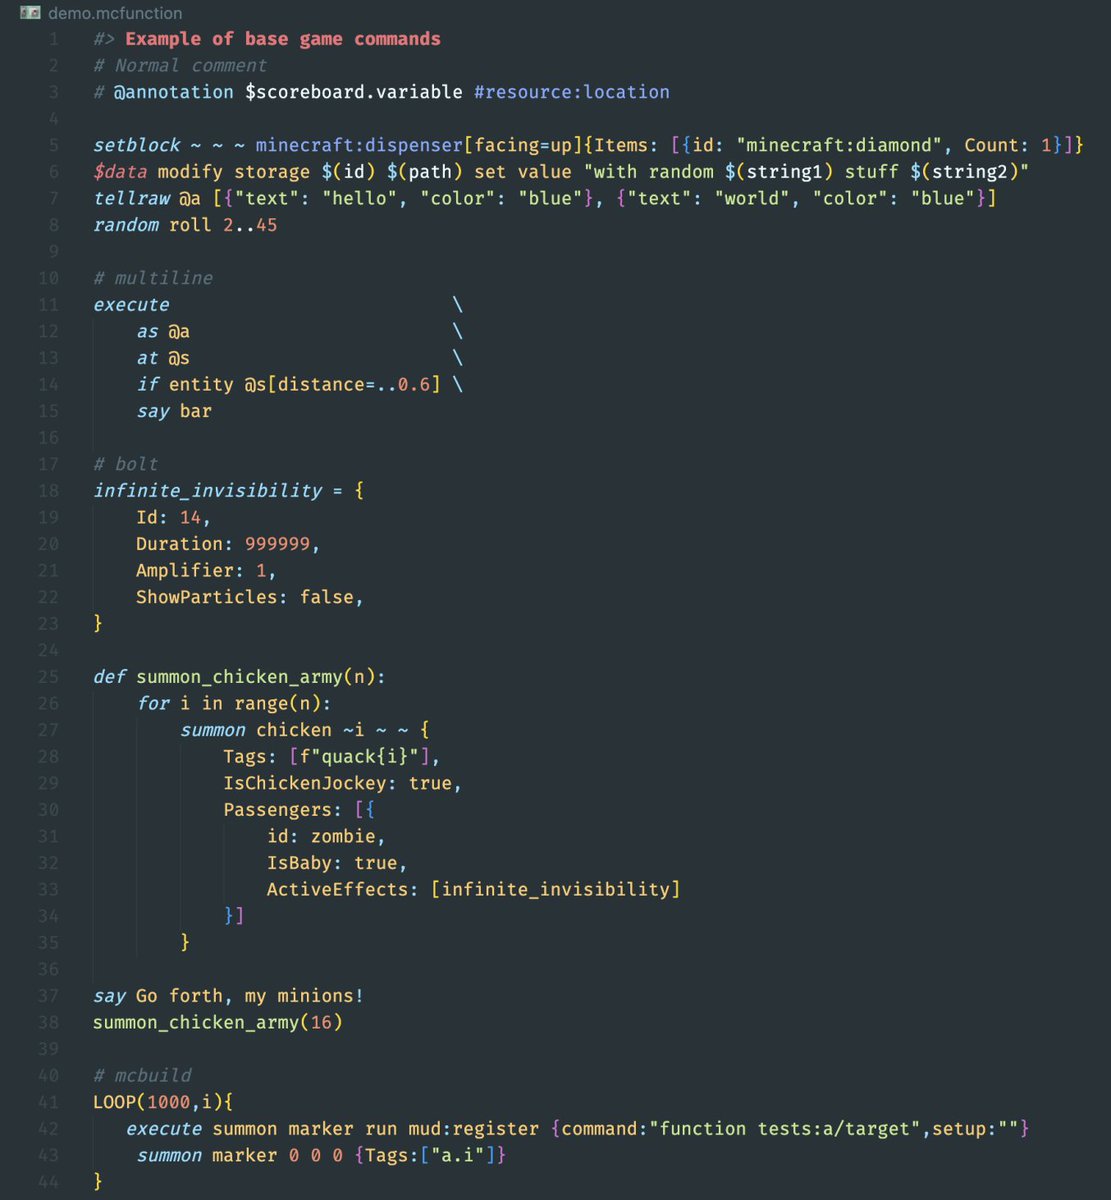Select the summon_chicken_army function name

243,676
